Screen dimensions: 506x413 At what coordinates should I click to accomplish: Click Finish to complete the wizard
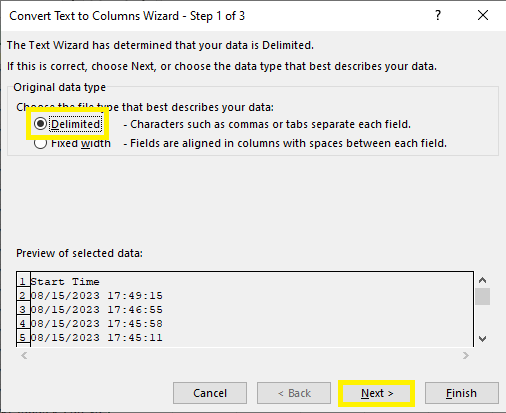point(462,393)
